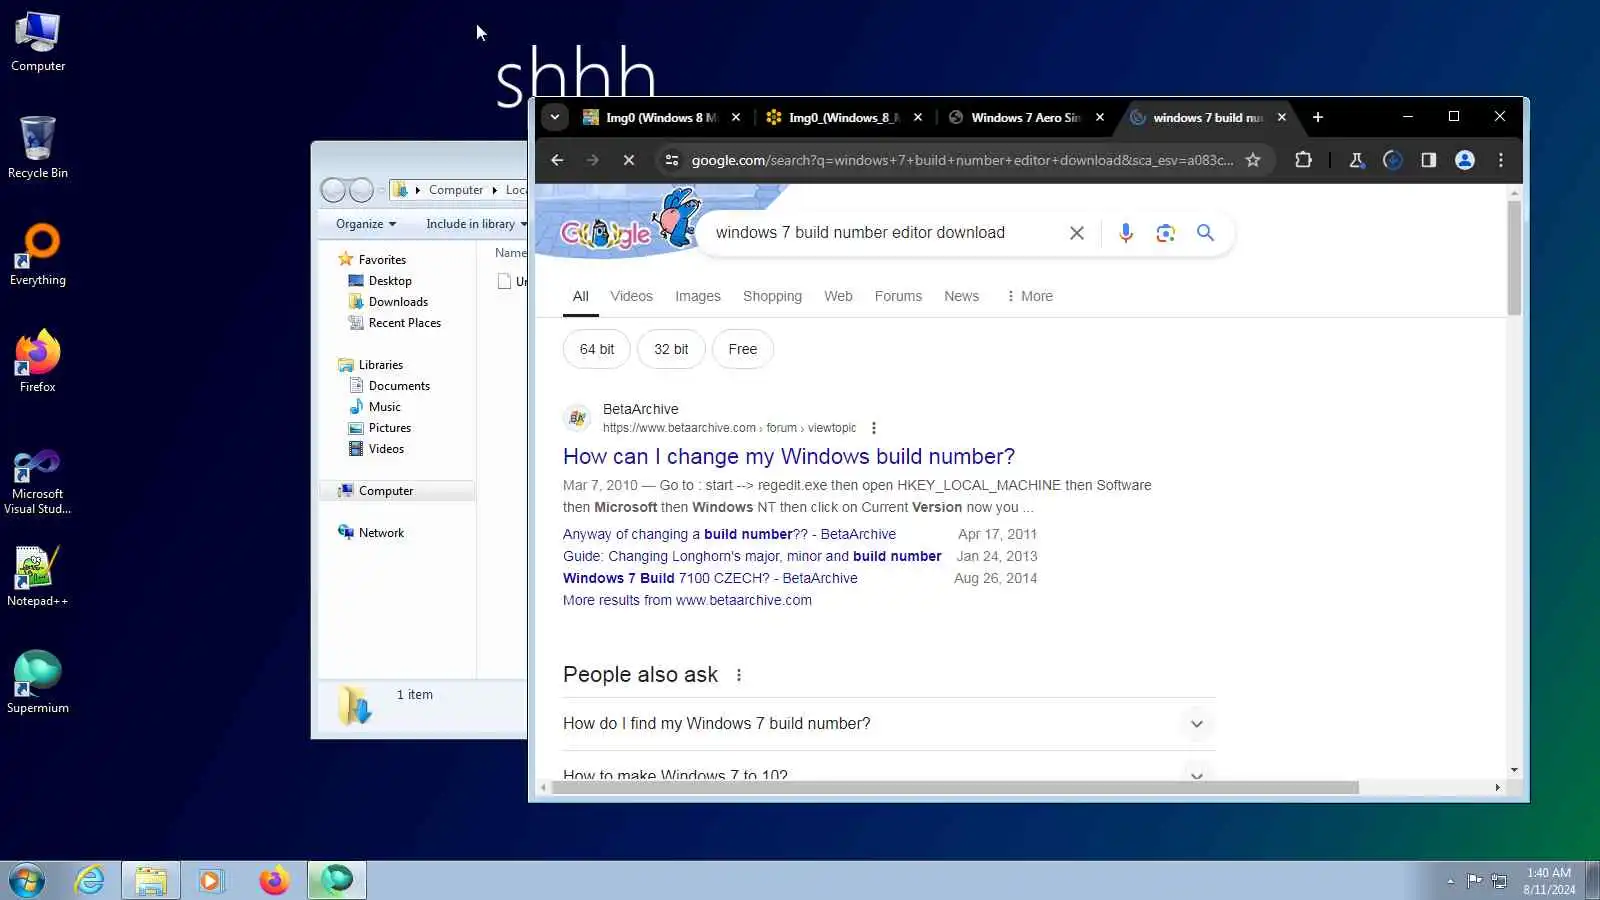Open Firefox from the taskbar
1600x900 pixels.
pyautogui.click(x=274, y=880)
